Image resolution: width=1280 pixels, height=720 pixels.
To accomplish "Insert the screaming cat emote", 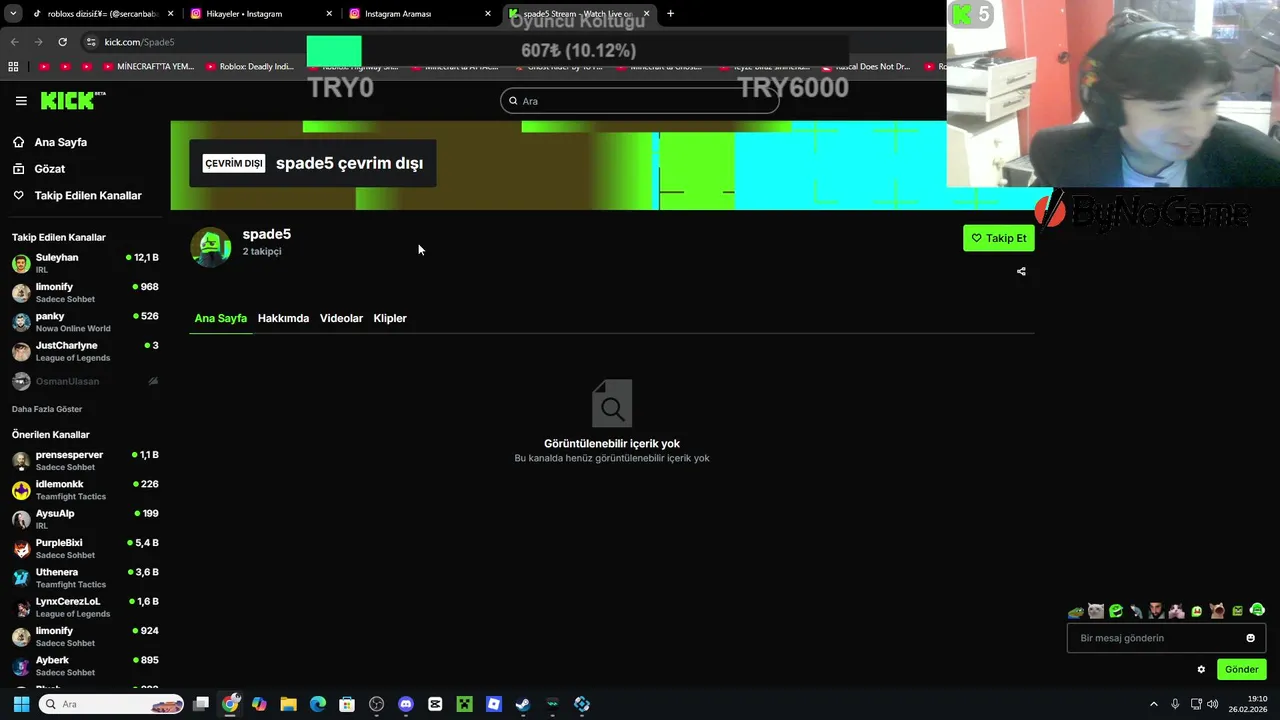I will 1217,611.
